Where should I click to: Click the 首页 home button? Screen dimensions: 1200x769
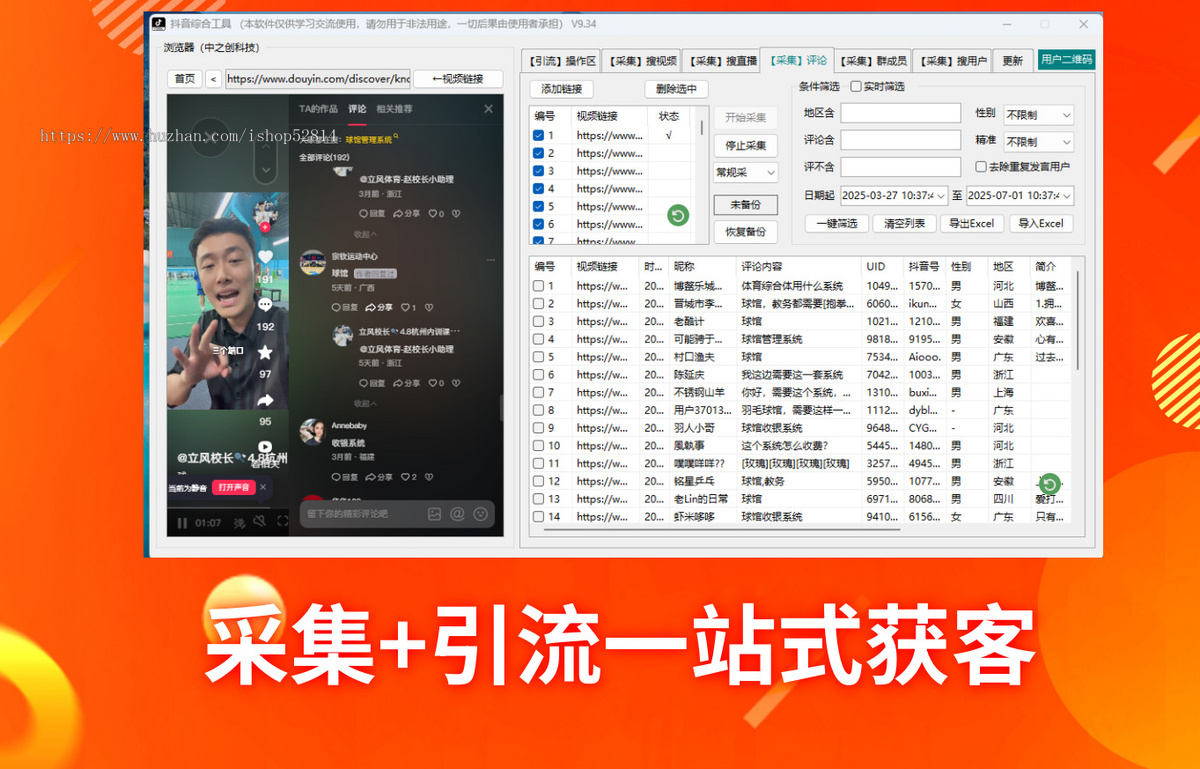pyautogui.click(x=185, y=79)
